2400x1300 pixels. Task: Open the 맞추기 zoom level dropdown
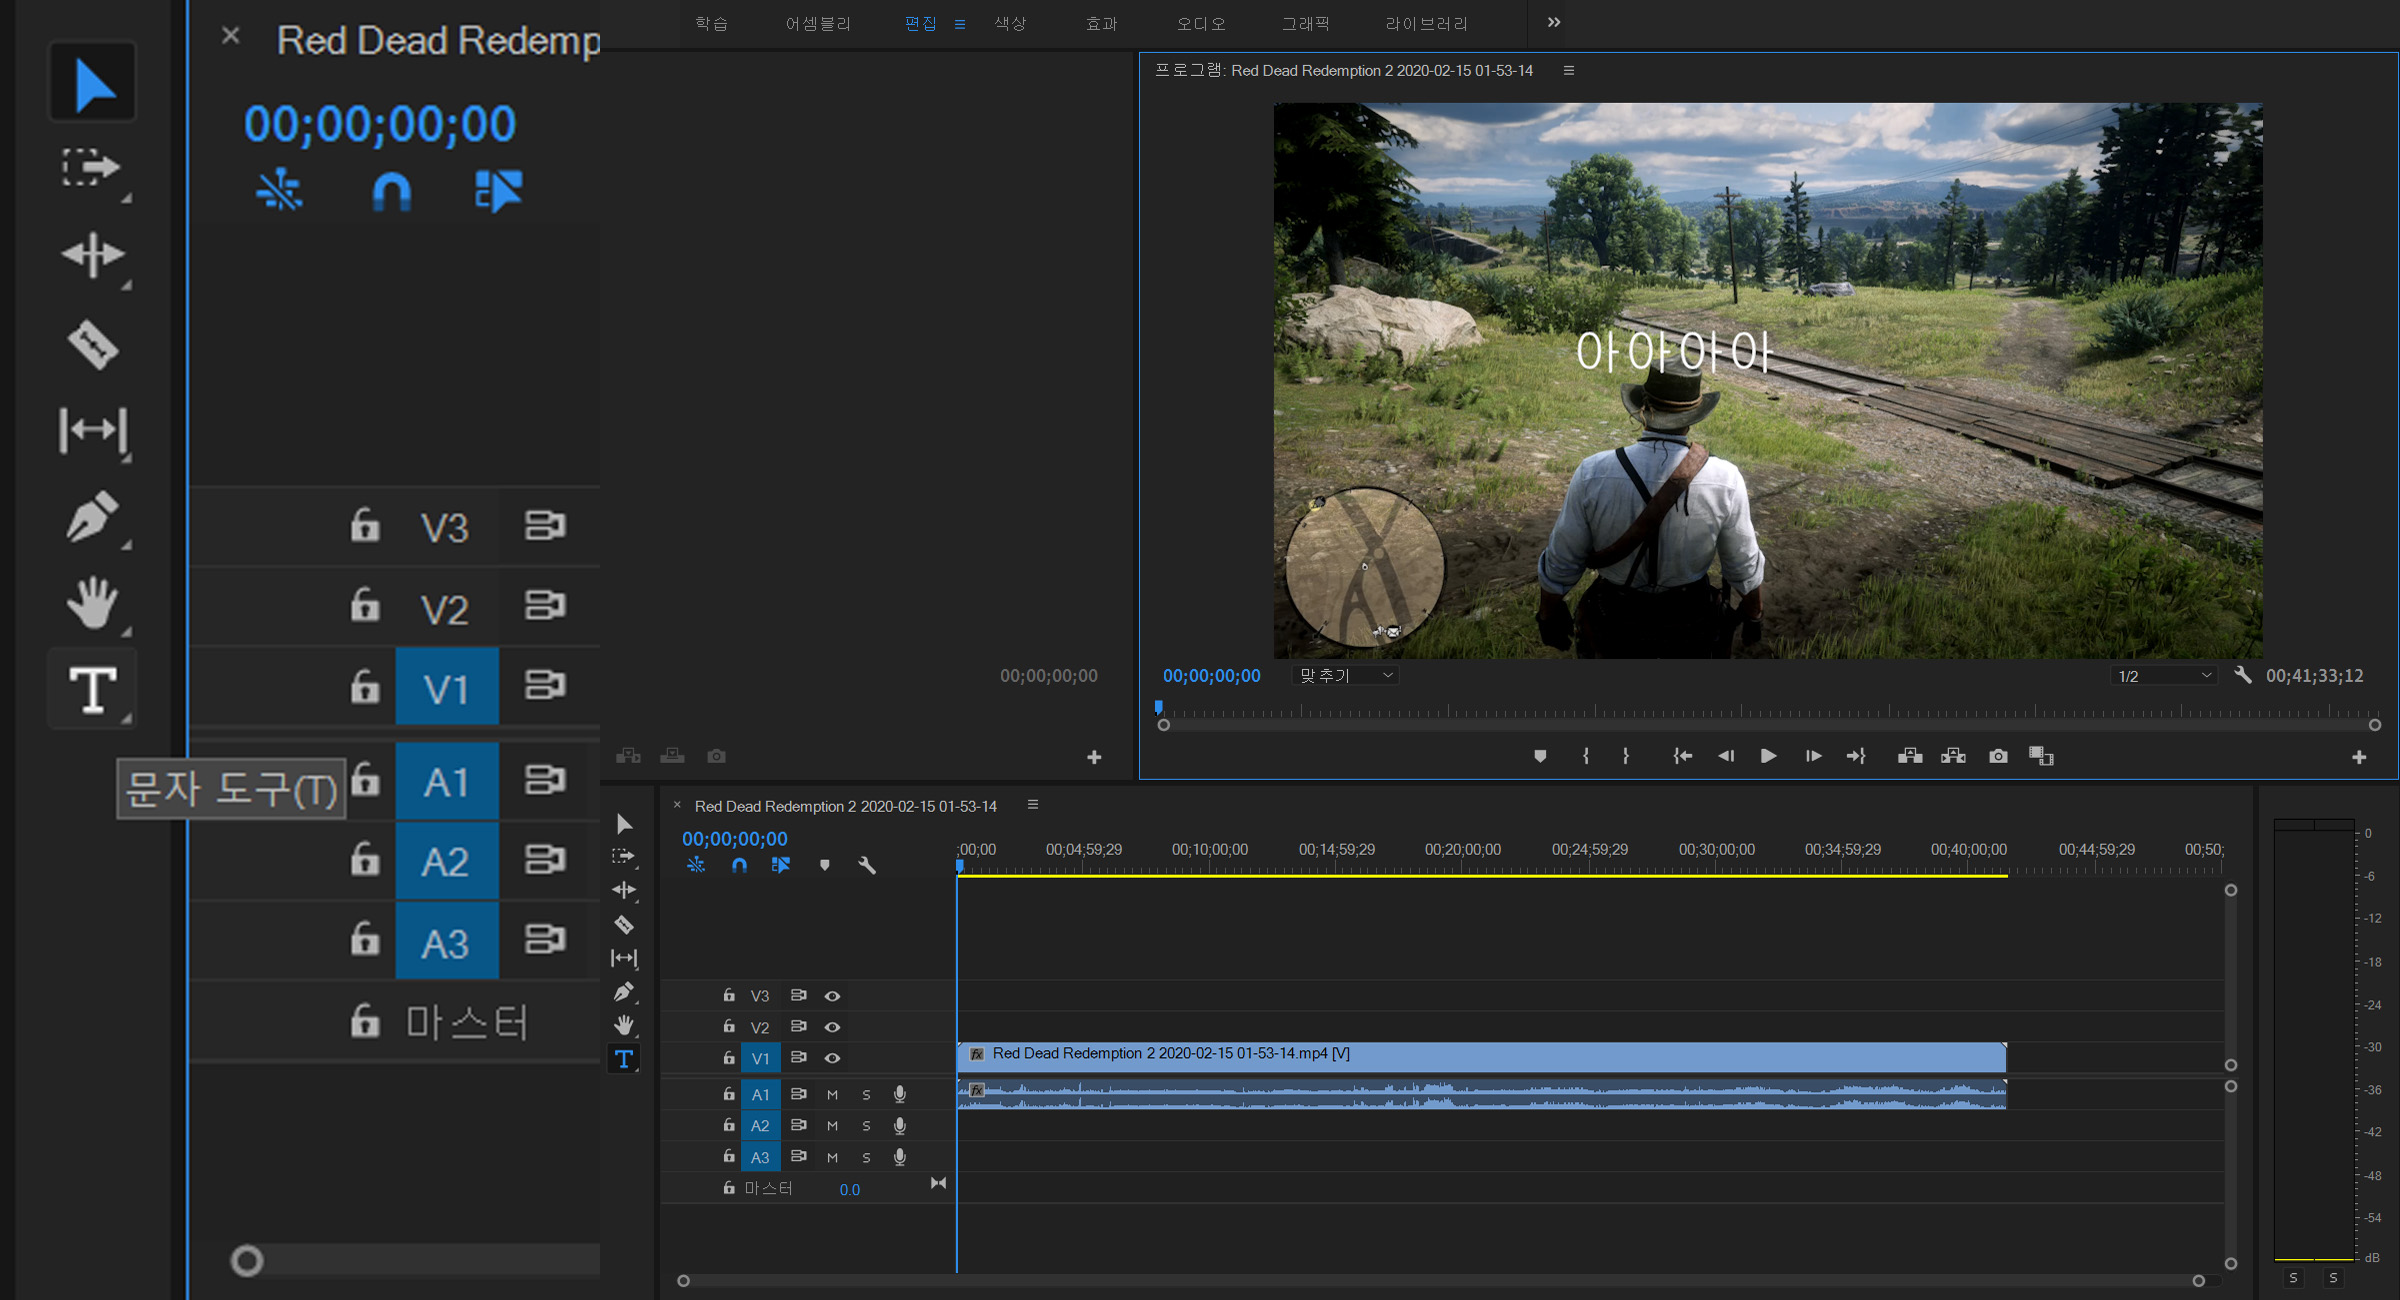pyautogui.click(x=1345, y=676)
